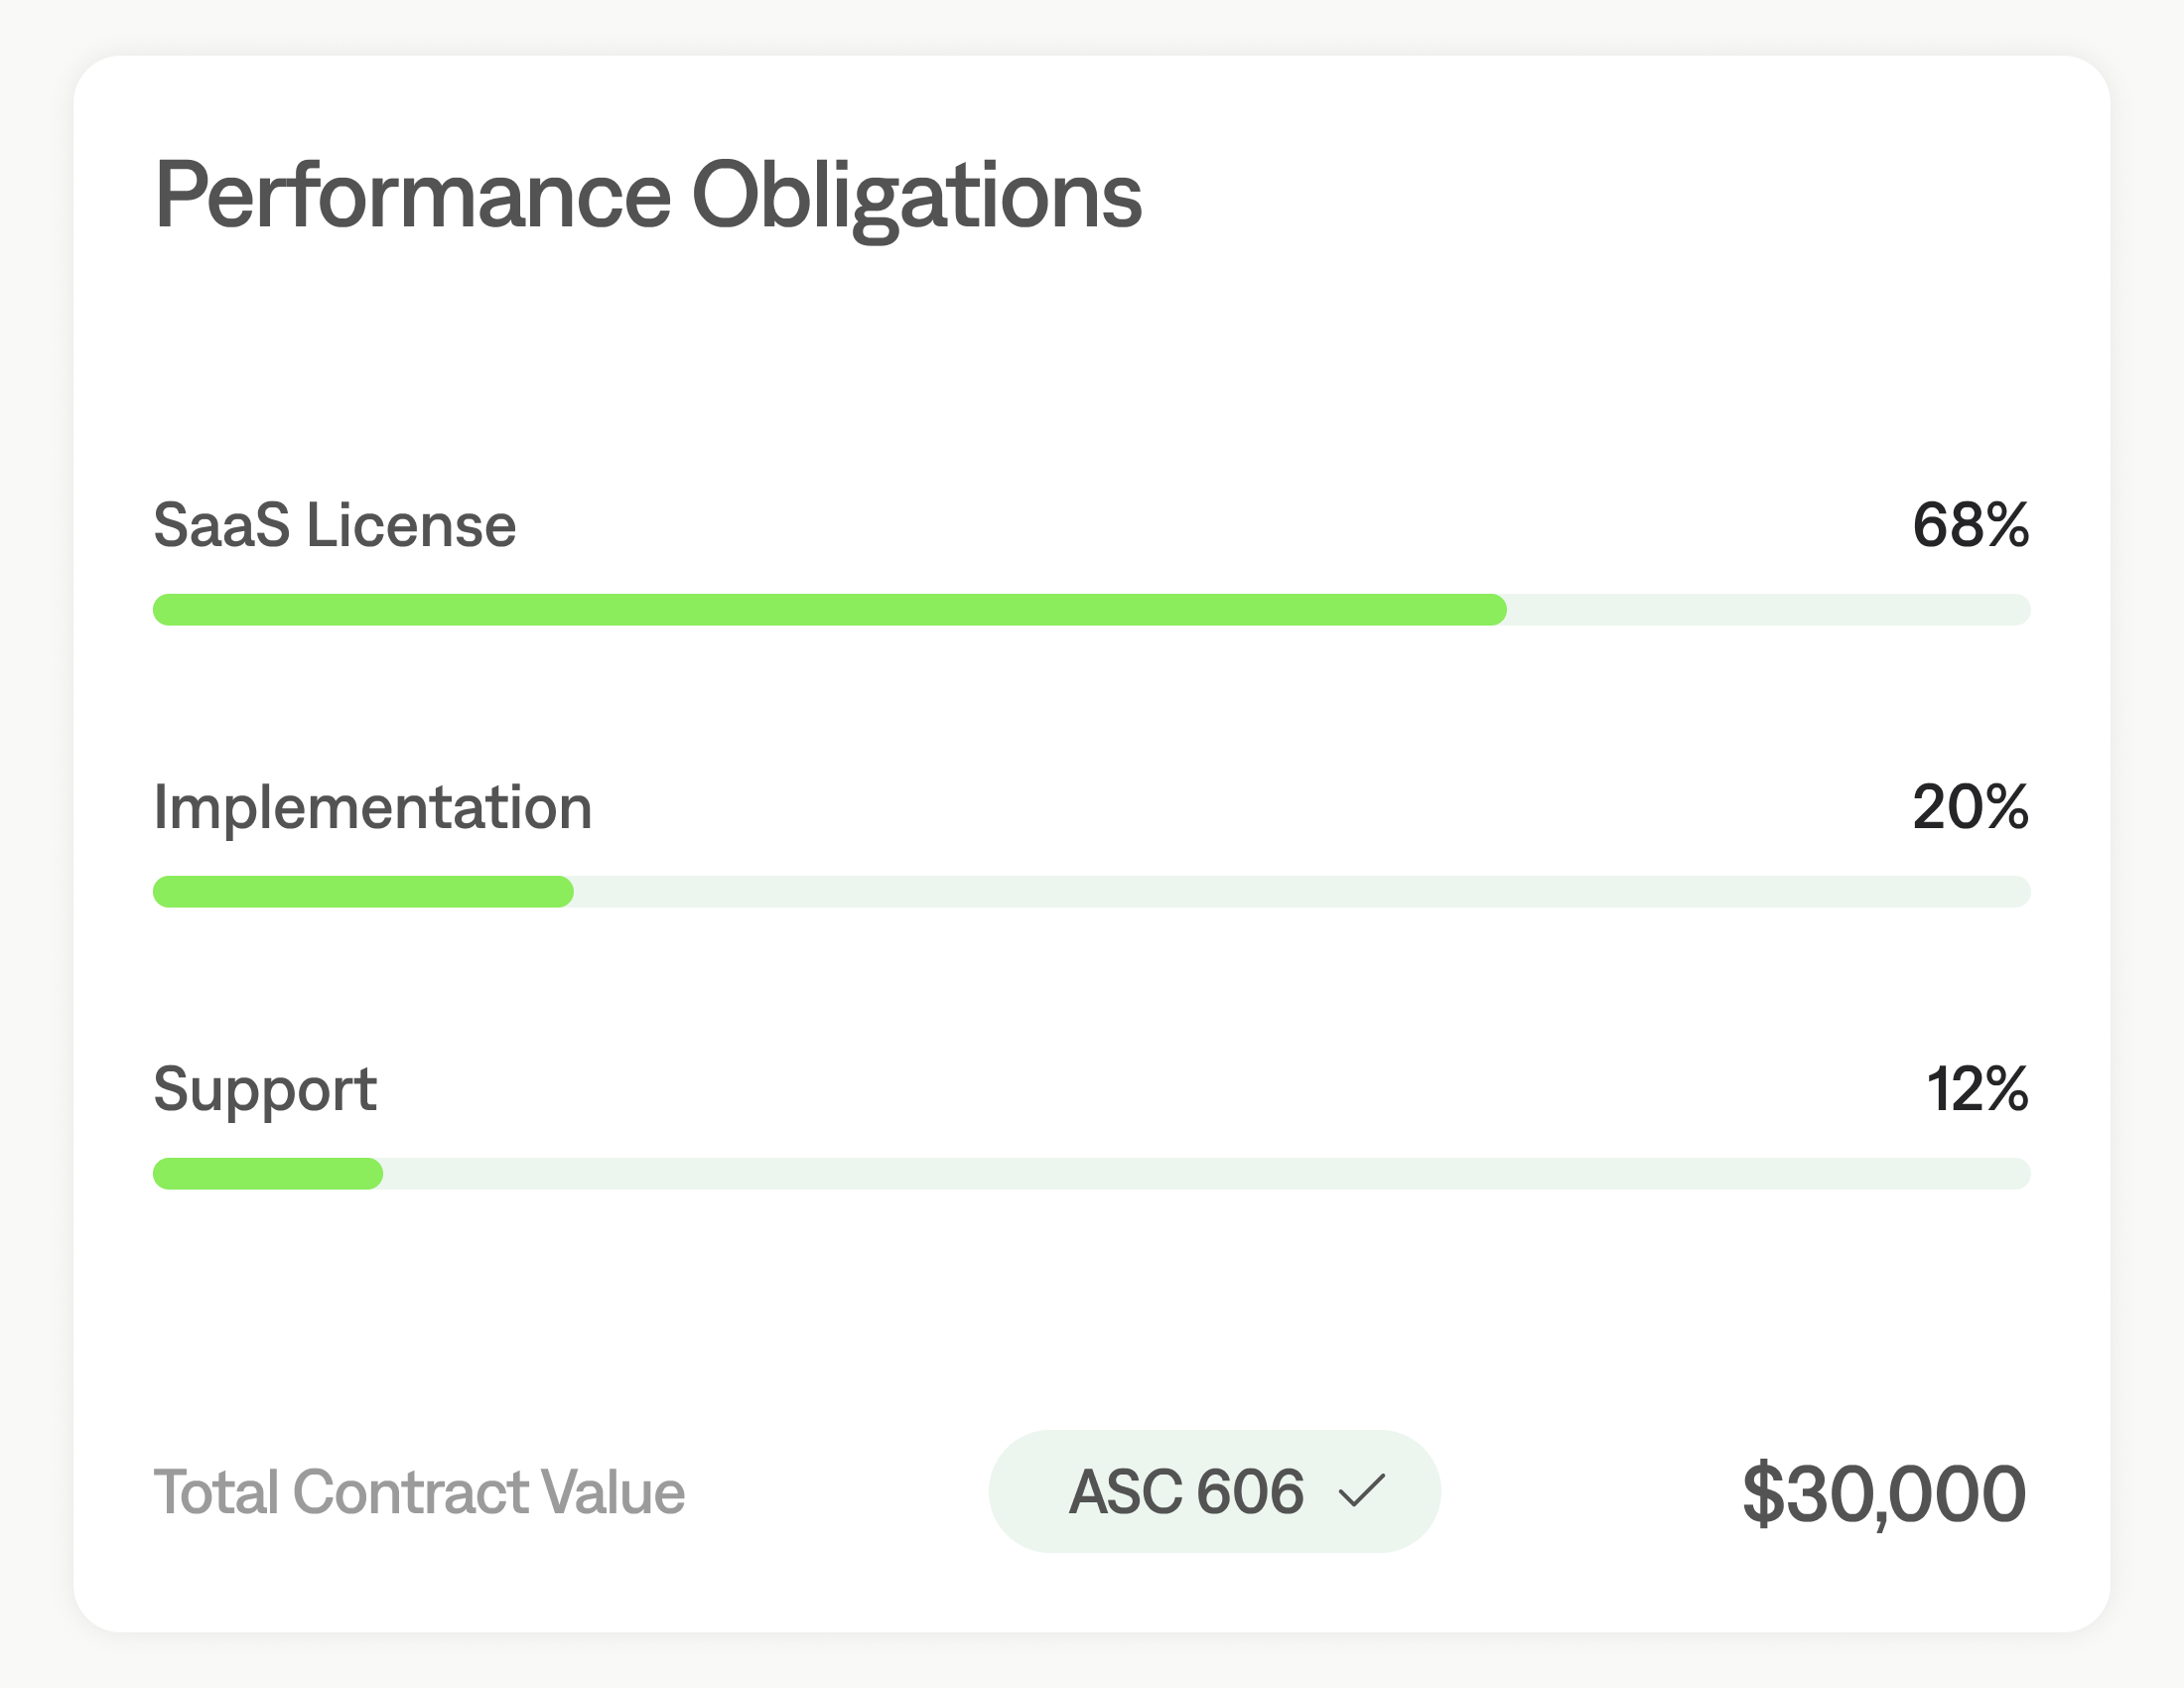Select the Support label

[265, 1089]
